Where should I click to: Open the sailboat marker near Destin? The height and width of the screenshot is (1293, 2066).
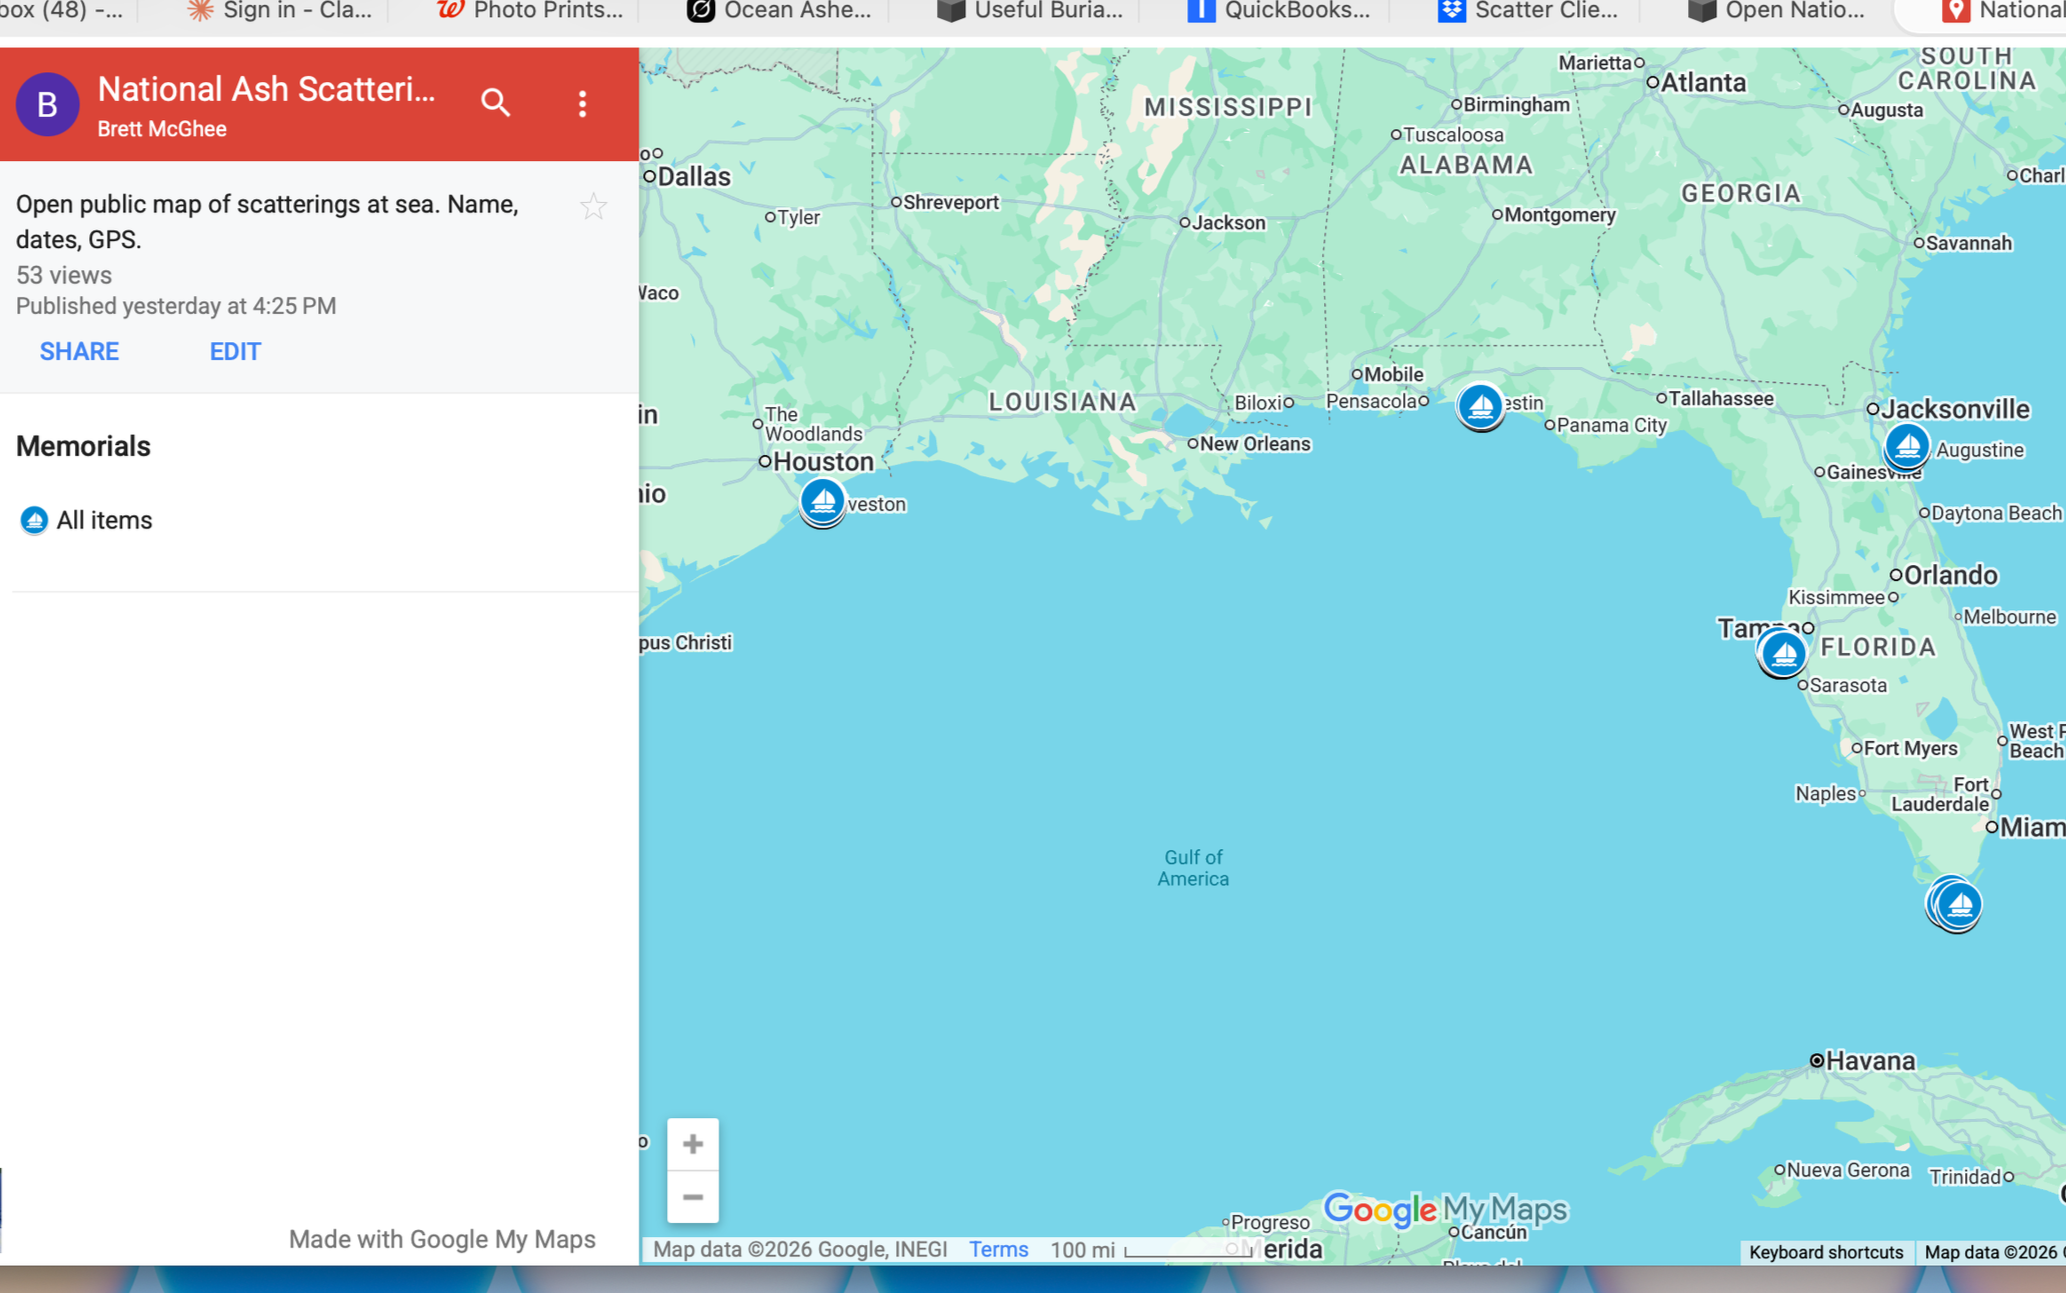pos(1480,406)
